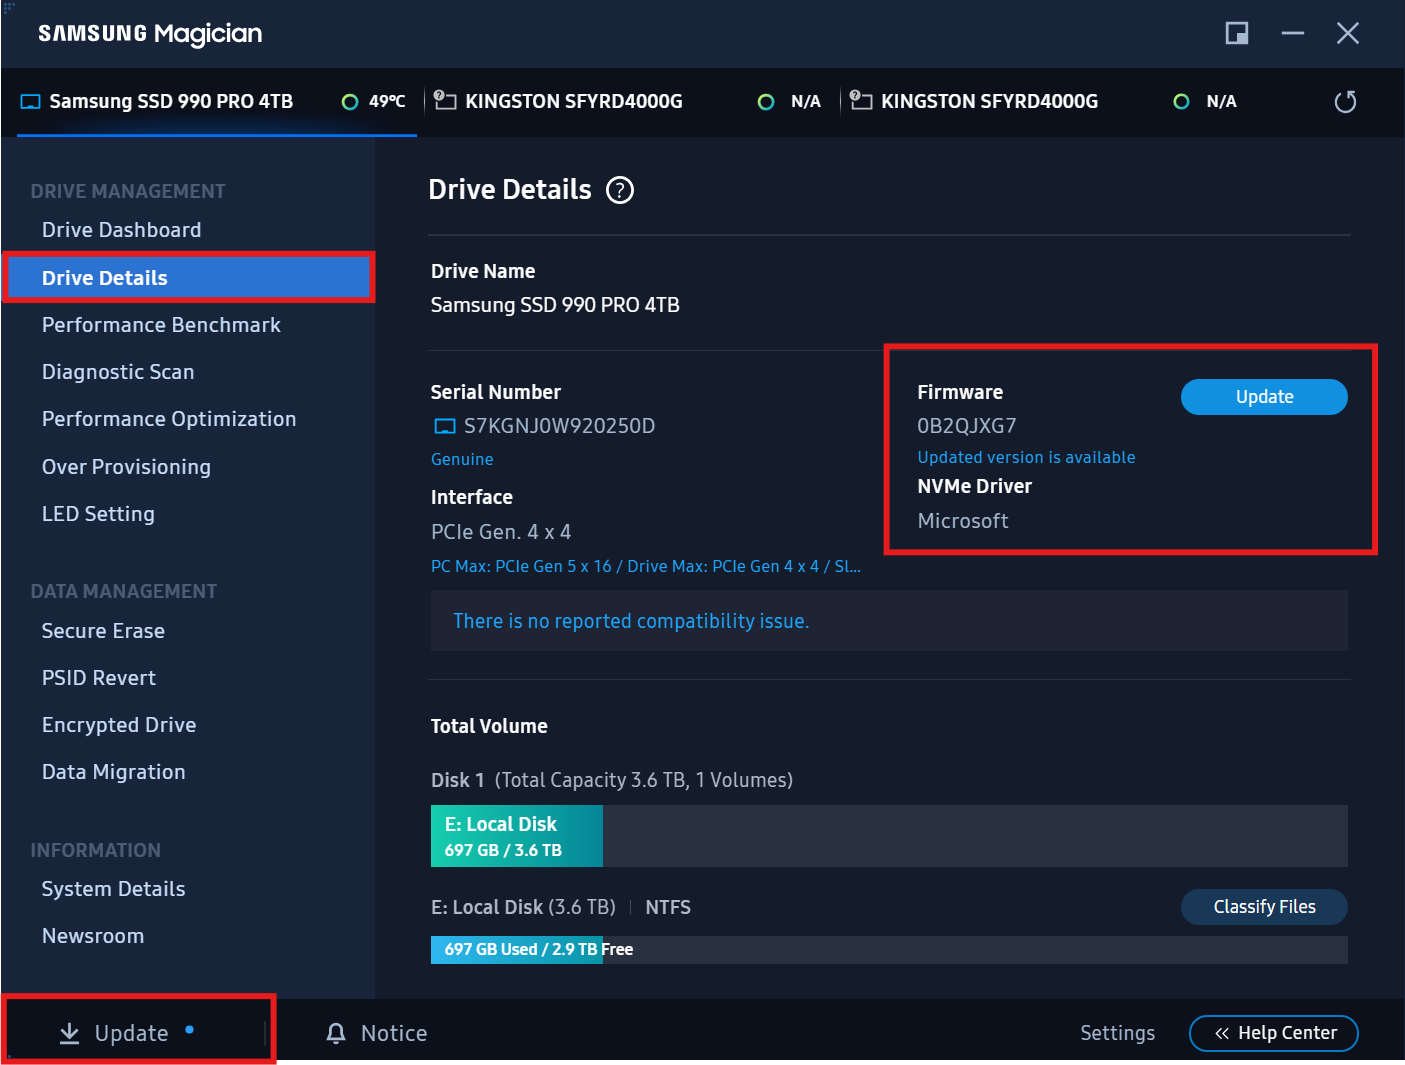Click the download Update icon at bottom
This screenshot has width=1405, height=1065.
69,1033
